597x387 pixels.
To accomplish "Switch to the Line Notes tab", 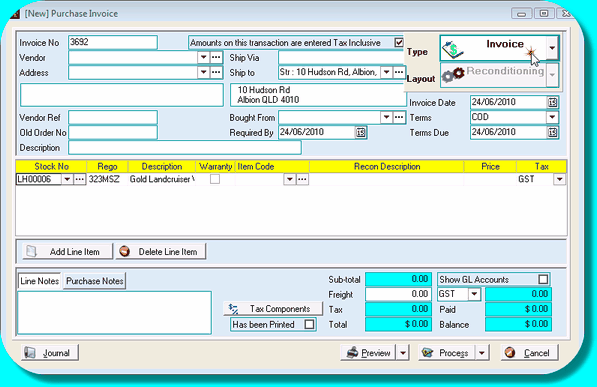I will coord(40,281).
